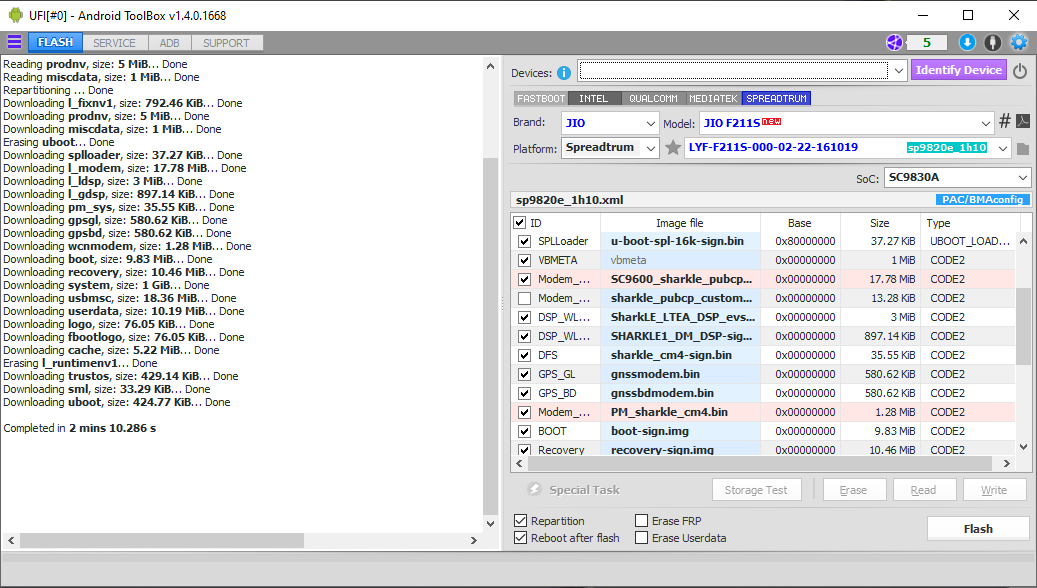Click the Special Task label
Image resolution: width=1037 pixels, height=588 pixels.
pos(584,490)
